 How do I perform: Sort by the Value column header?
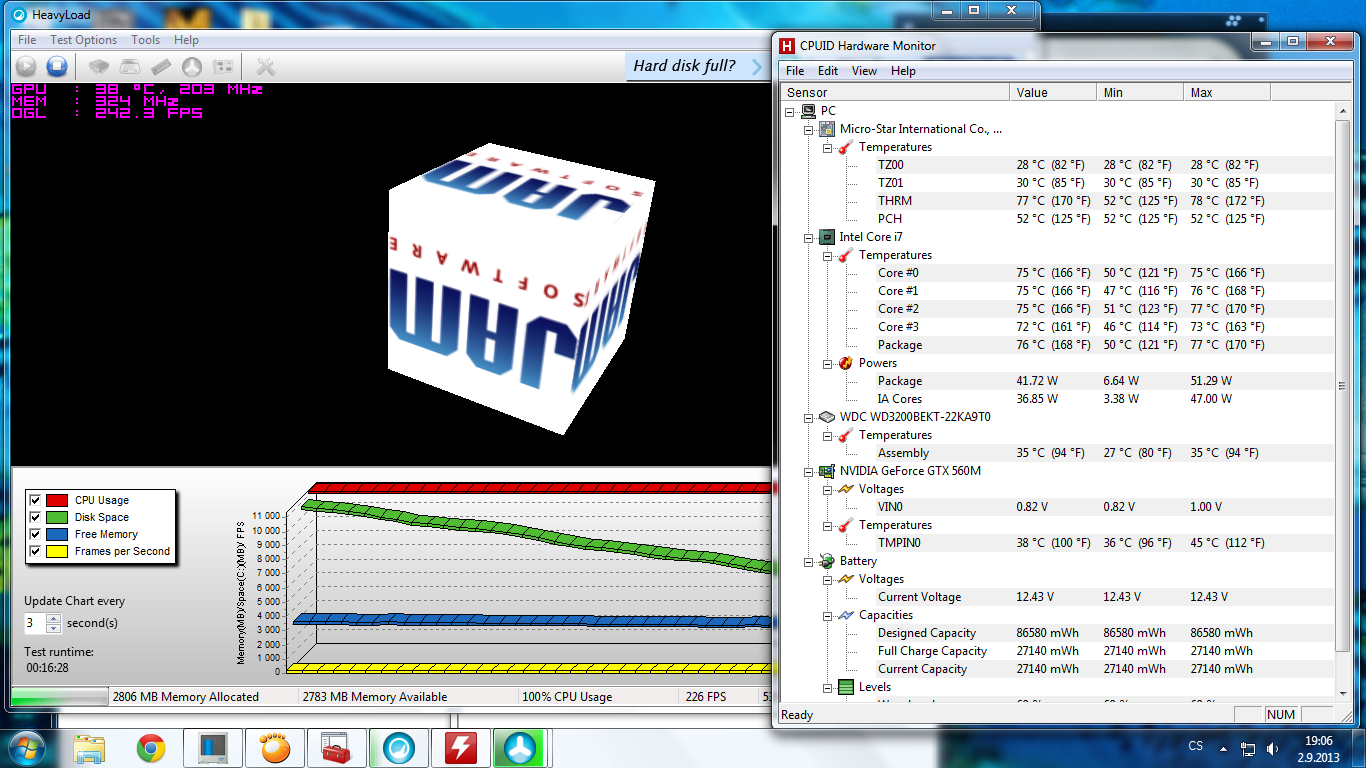pos(1054,92)
